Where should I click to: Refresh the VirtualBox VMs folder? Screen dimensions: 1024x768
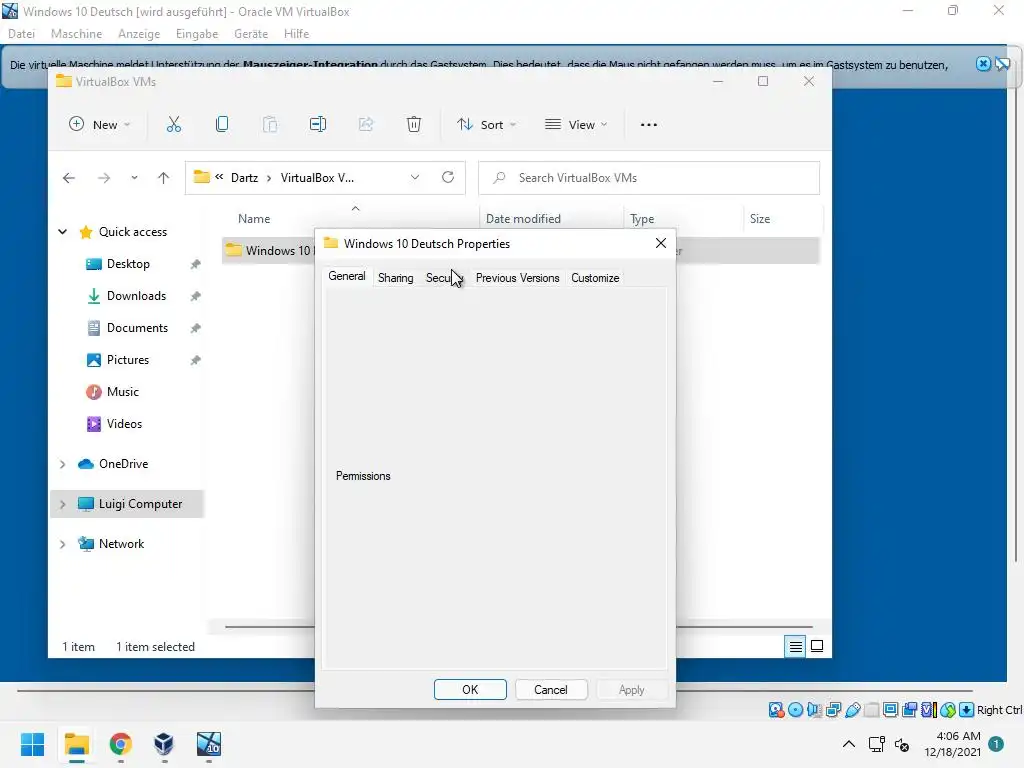[x=448, y=177]
